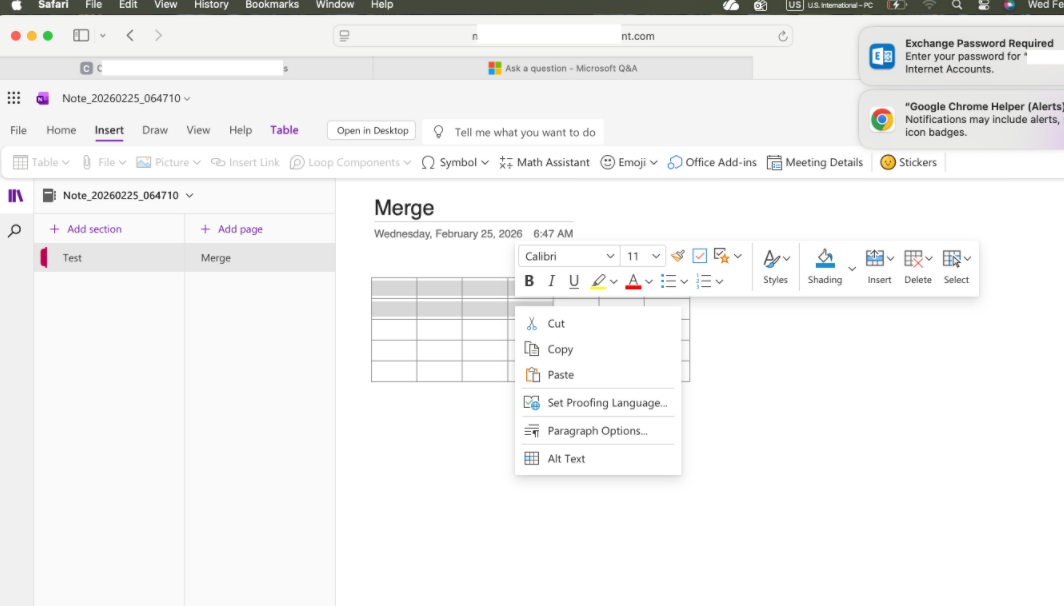Screen dimensions: 1064x606
Task: Open font color dropdown arrow
Action: tap(649, 282)
